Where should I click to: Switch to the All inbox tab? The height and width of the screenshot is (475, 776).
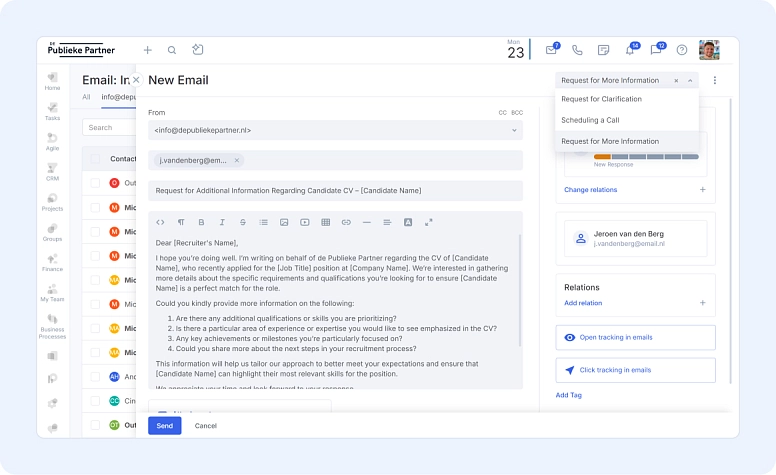pyautogui.click(x=86, y=97)
